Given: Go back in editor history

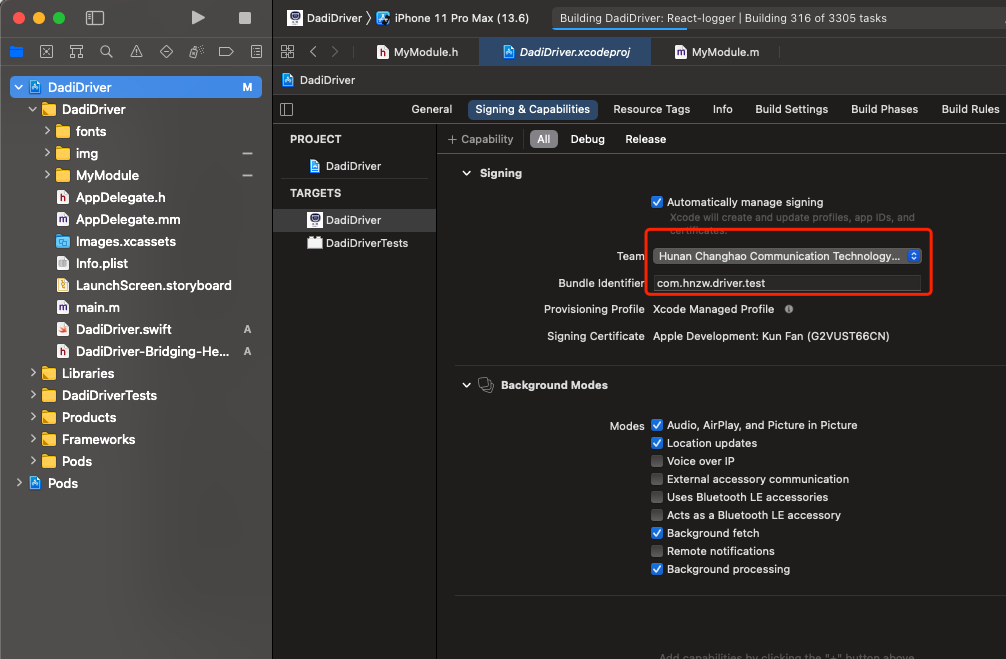Looking at the screenshot, I should tap(313, 52).
